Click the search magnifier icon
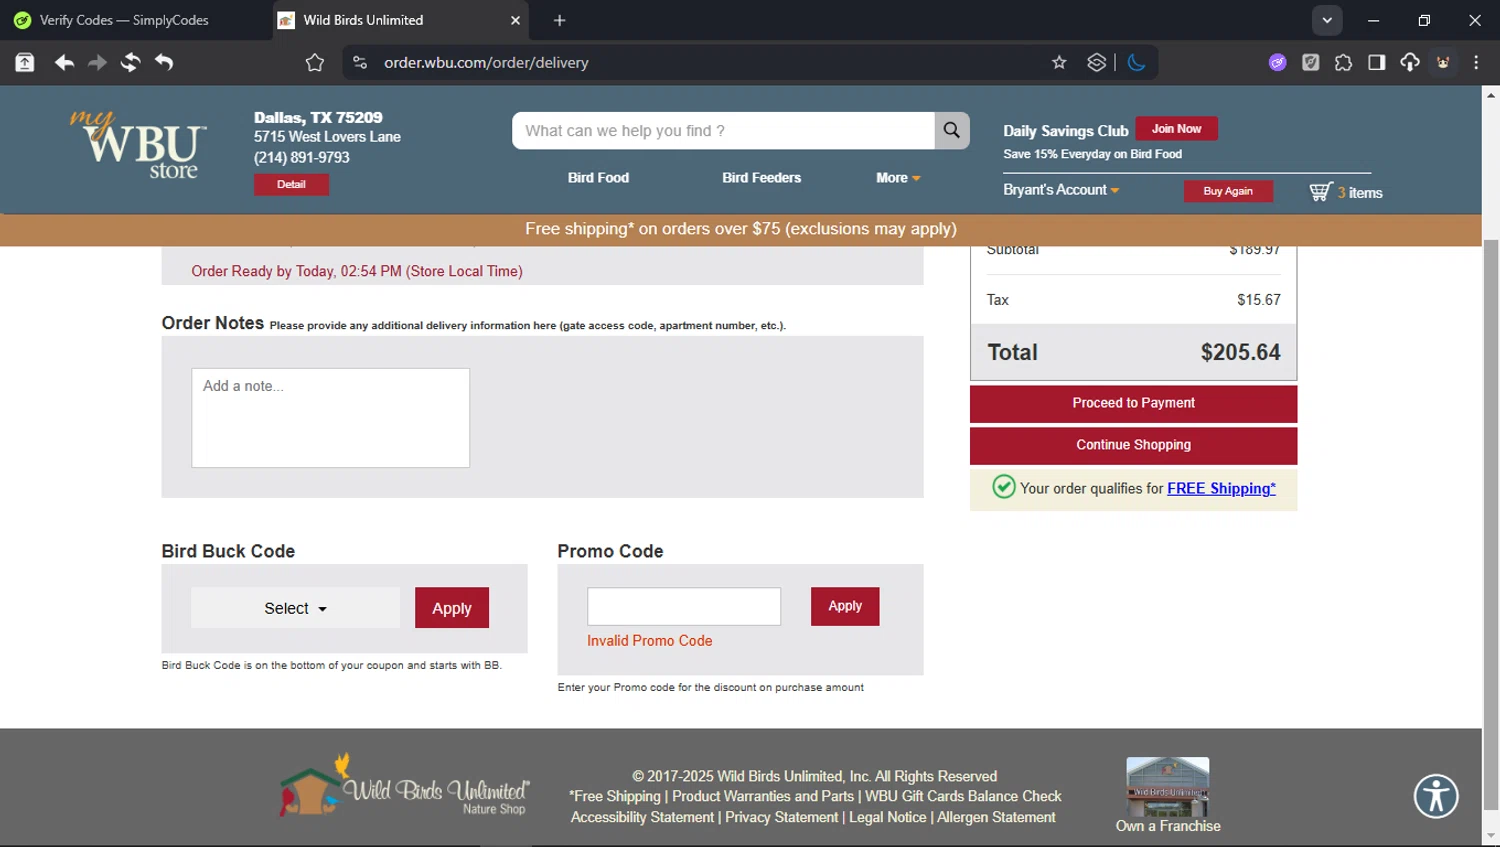This screenshot has width=1500, height=847. [951, 130]
